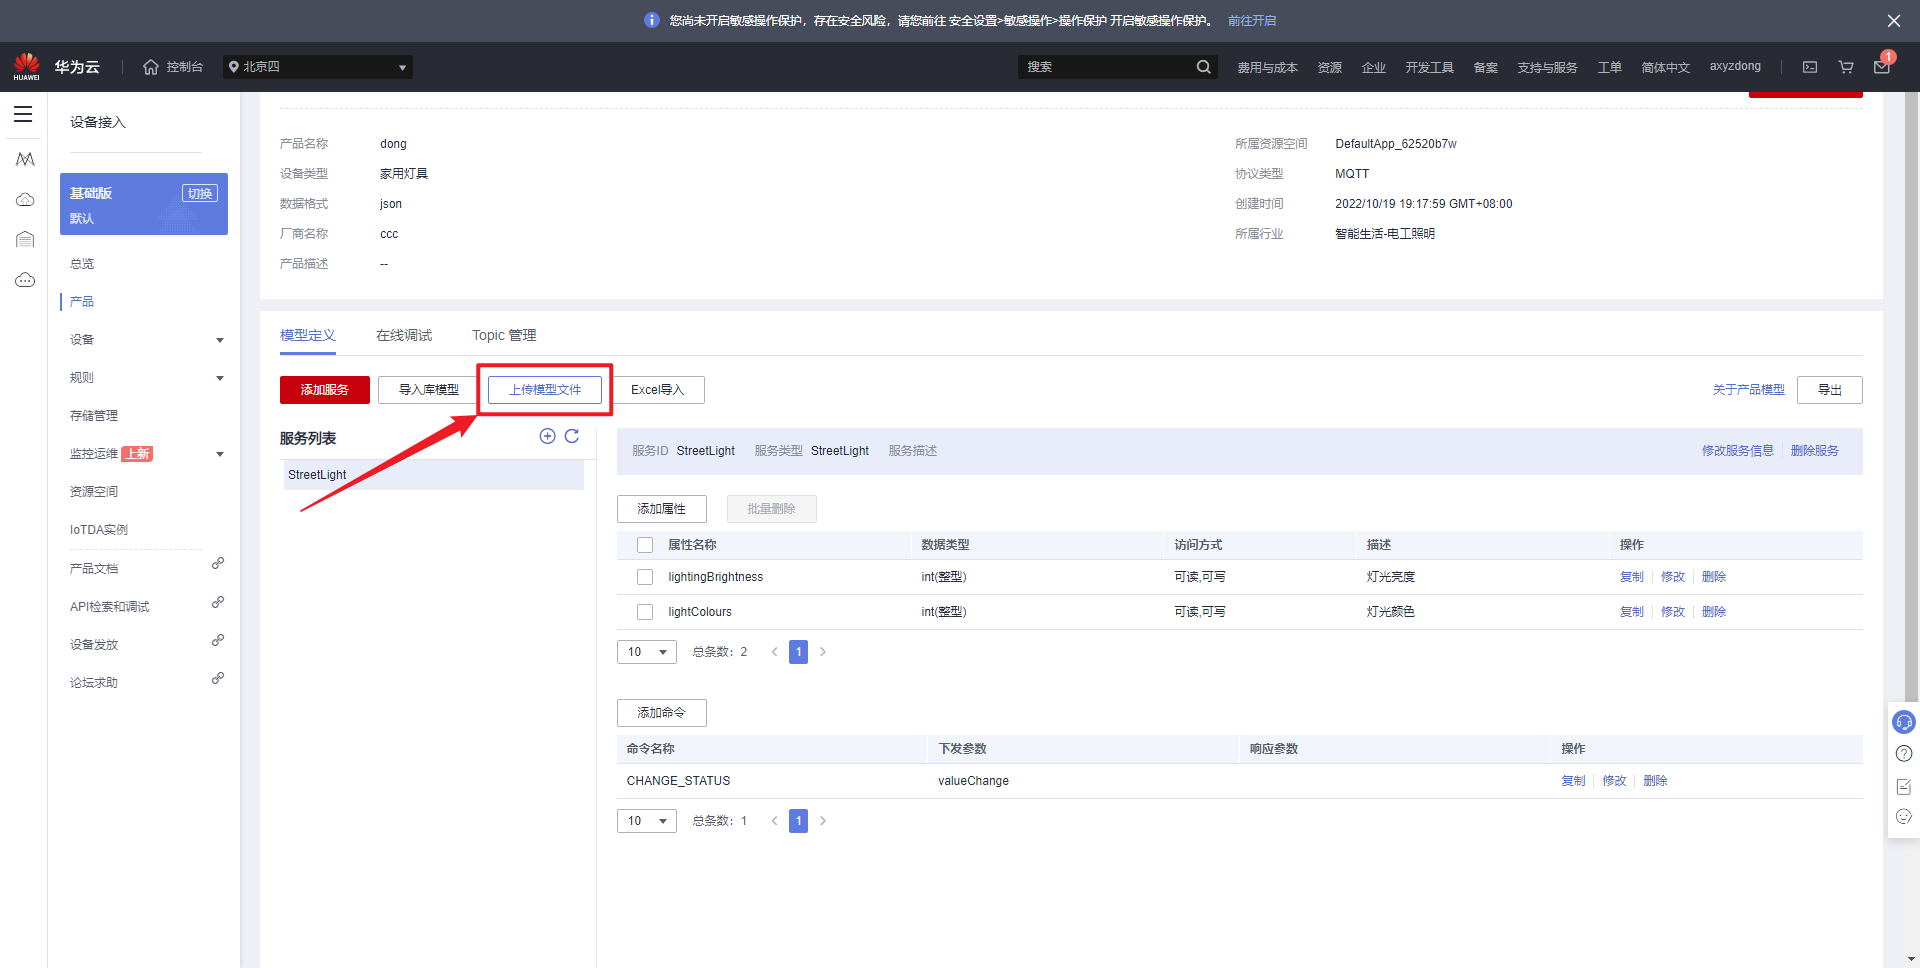
Task: Open the shopping cart icon
Action: (1846, 67)
